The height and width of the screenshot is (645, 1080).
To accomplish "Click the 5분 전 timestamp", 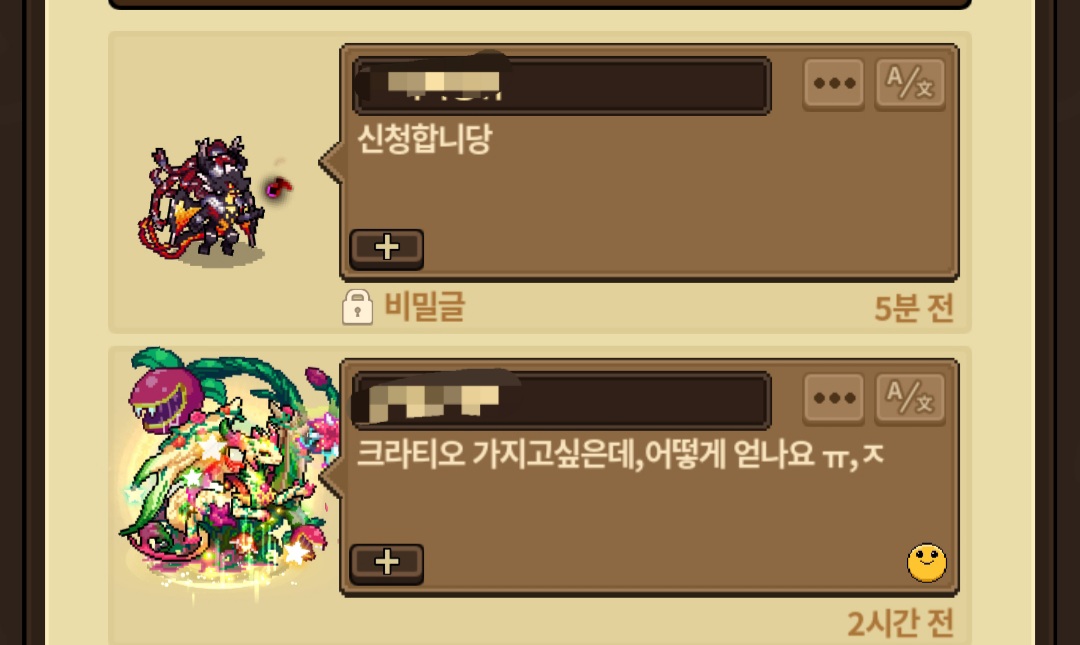I will [914, 308].
